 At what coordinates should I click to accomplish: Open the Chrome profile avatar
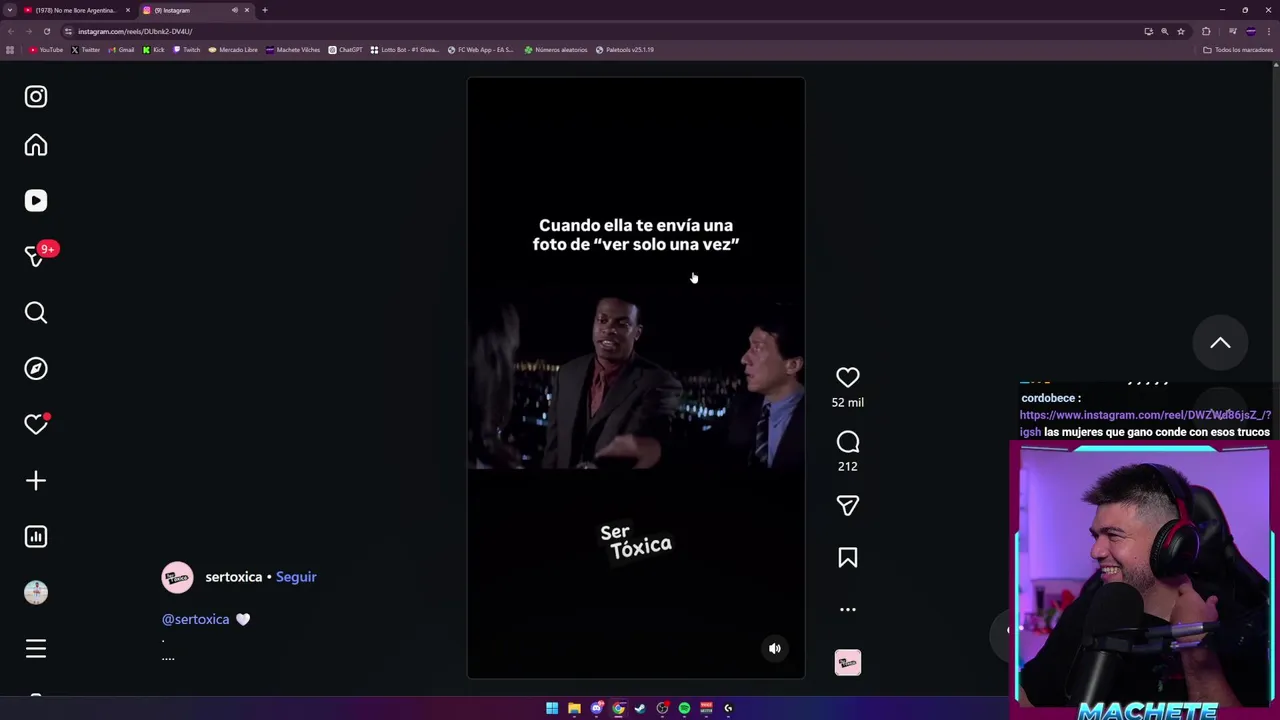[1251, 31]
